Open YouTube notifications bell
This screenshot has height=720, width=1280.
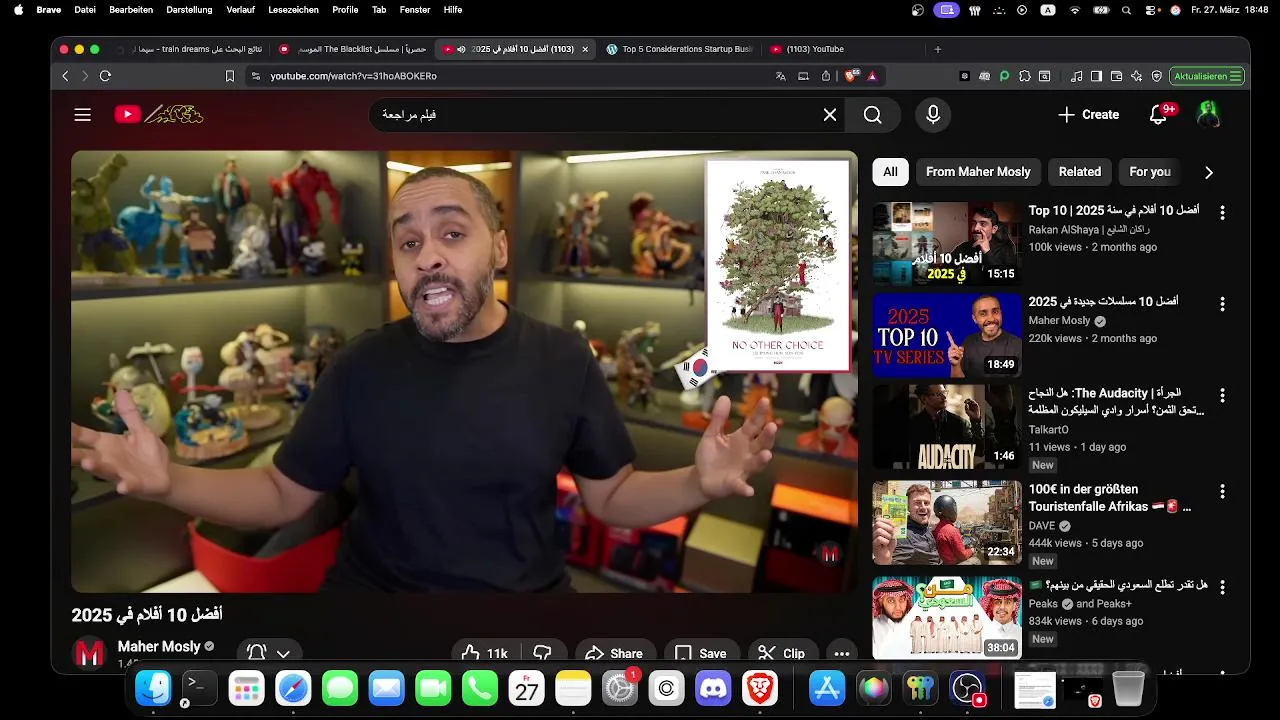coord(1160,114)
